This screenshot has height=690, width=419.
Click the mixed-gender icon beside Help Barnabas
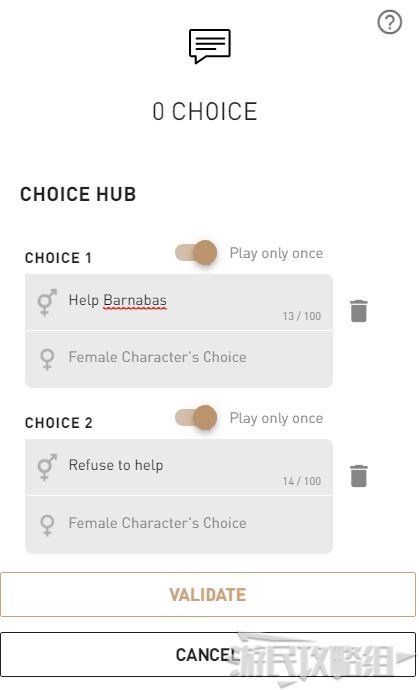point(47,302)
